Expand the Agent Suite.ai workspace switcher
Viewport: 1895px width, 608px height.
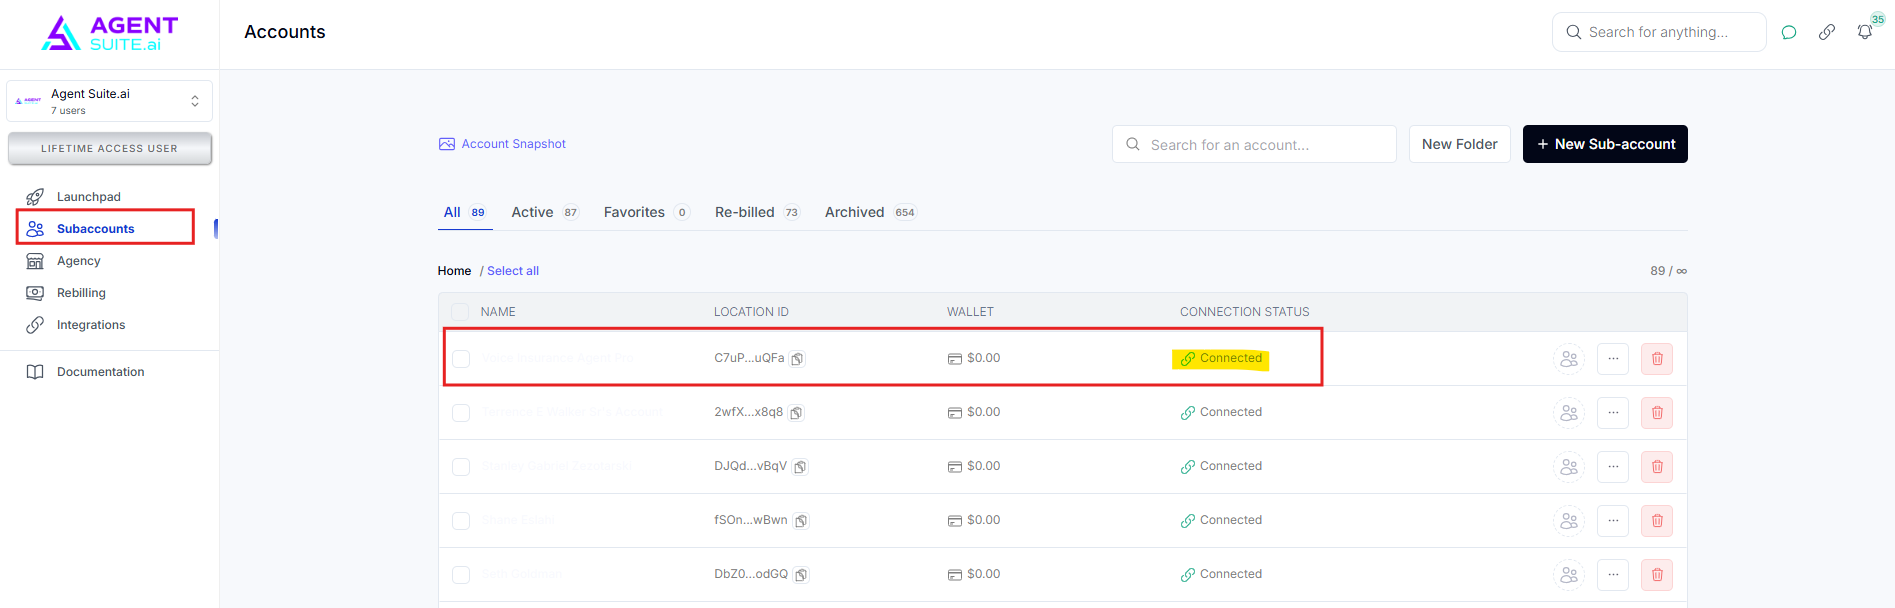point(109,101)
